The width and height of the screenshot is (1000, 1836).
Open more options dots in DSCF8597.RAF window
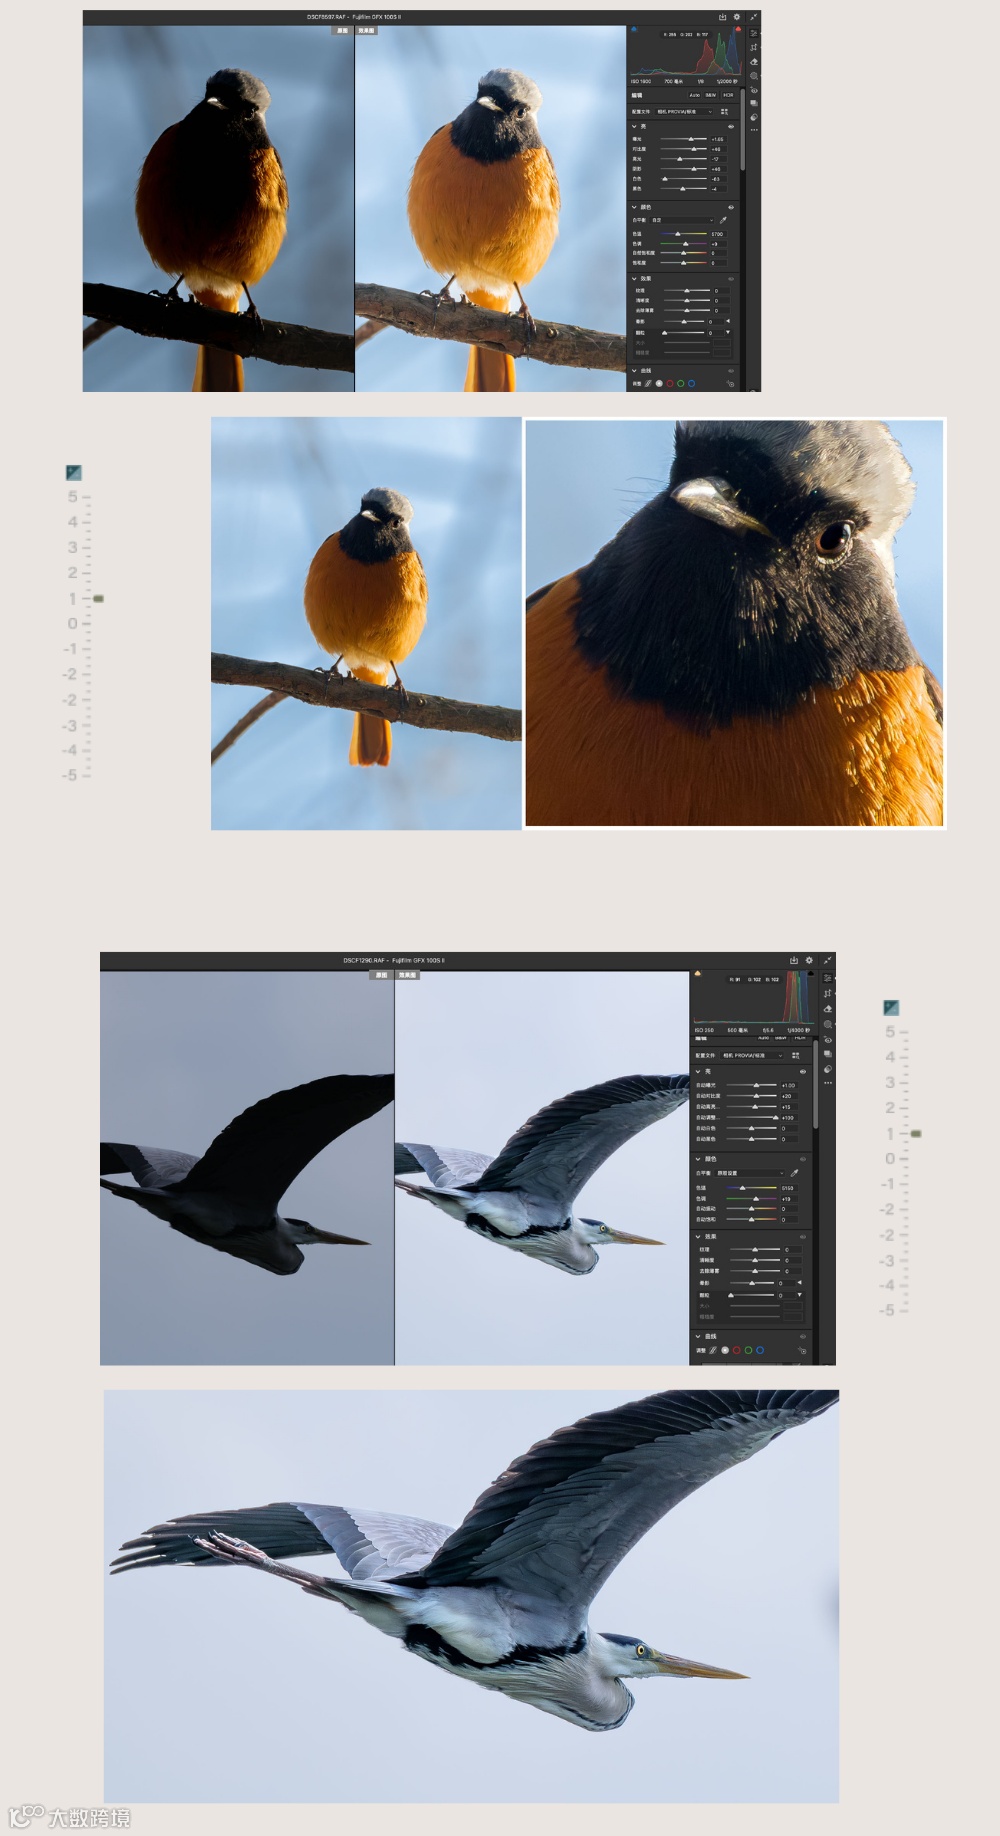[x=754, y=130]
